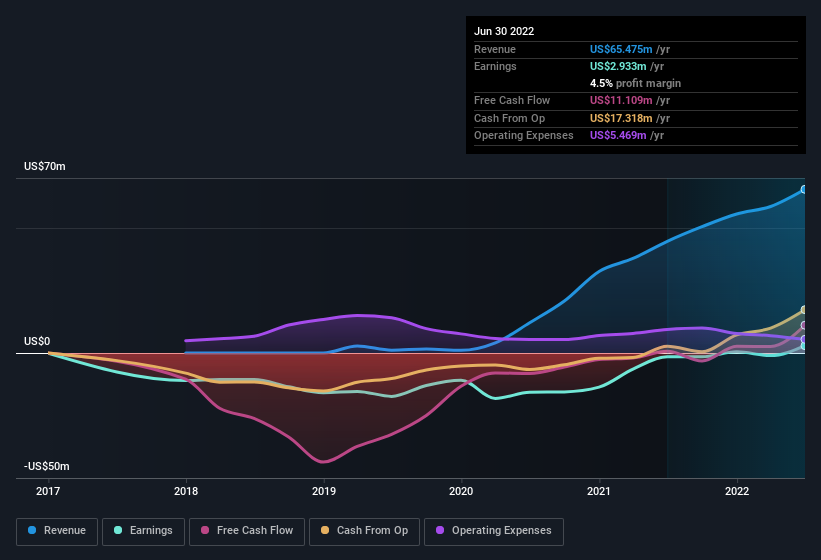Screen dimensions: 821x560
Task: Click the 2019 x-axis label
Action: point(324,491)
